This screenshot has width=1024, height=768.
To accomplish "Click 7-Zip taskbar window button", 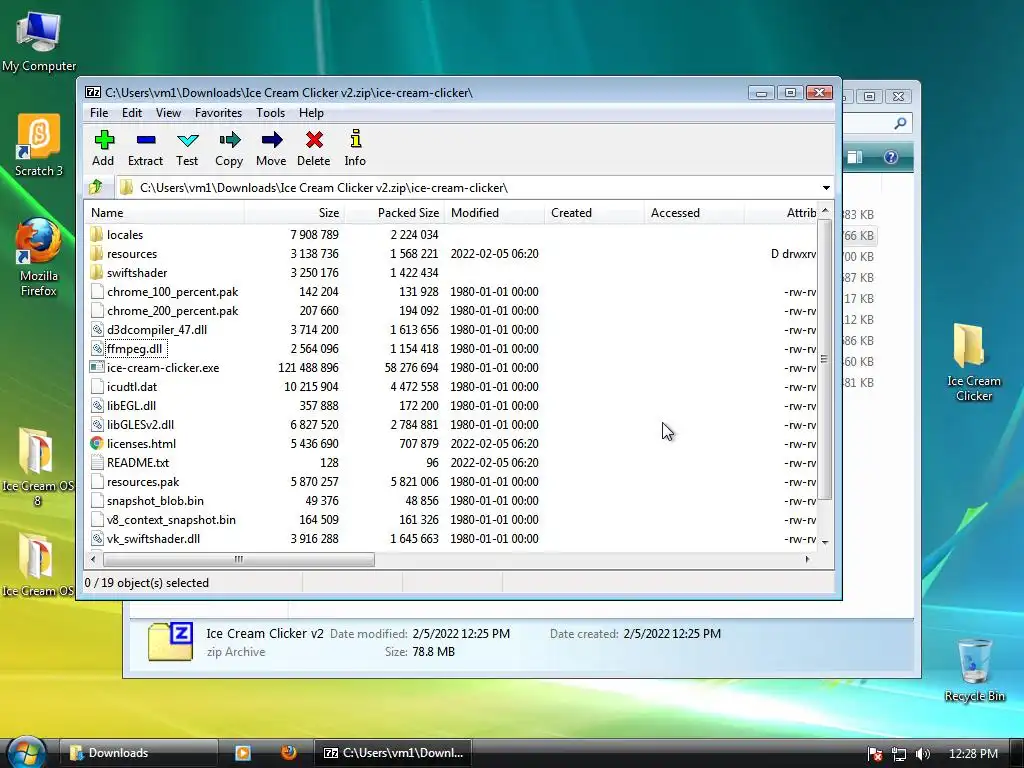I will pyautogui.click(x=393, y=753).
